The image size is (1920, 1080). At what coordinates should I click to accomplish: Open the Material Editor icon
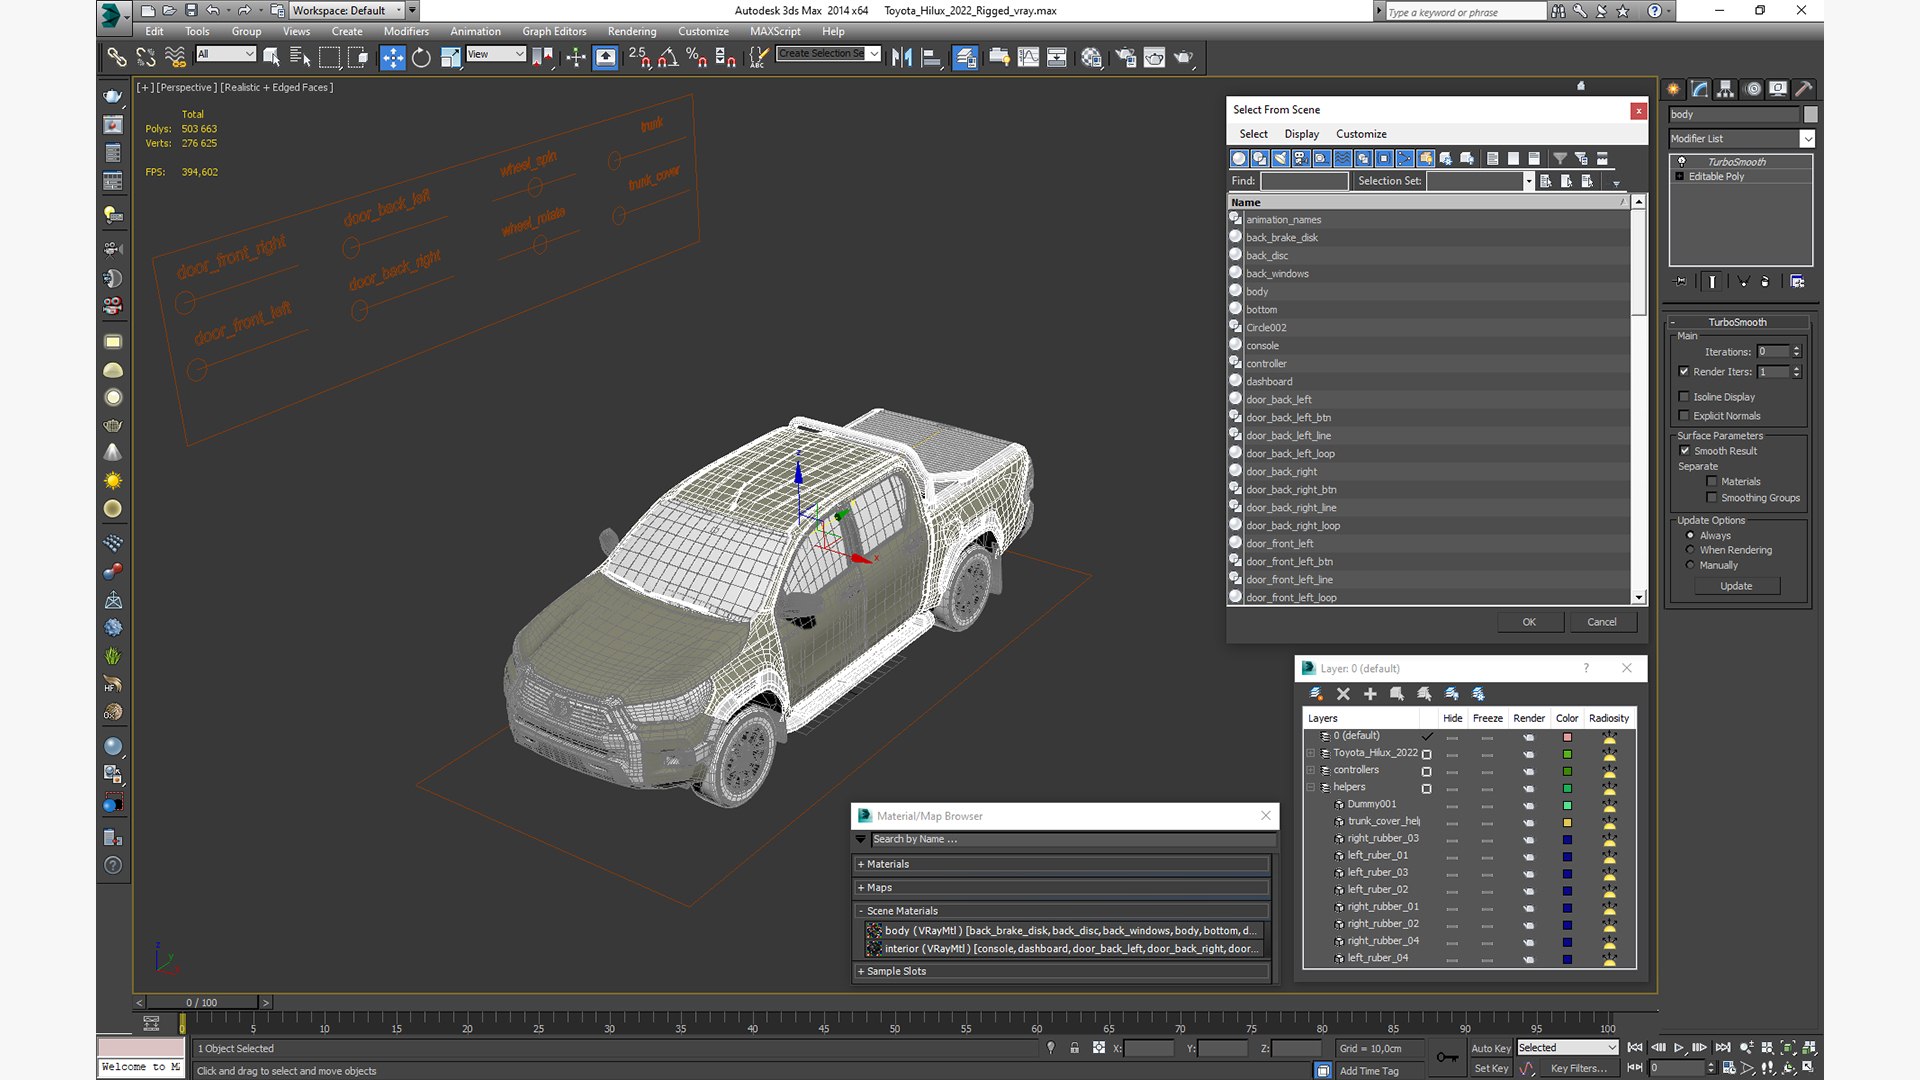(1091, 58)
